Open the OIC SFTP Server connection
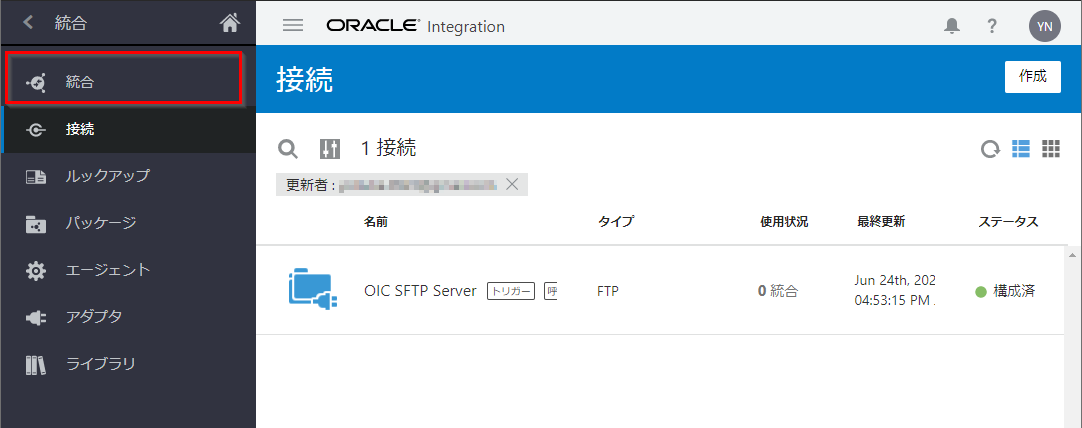This screenshot has width=1082, height=428. coord(420,291)
